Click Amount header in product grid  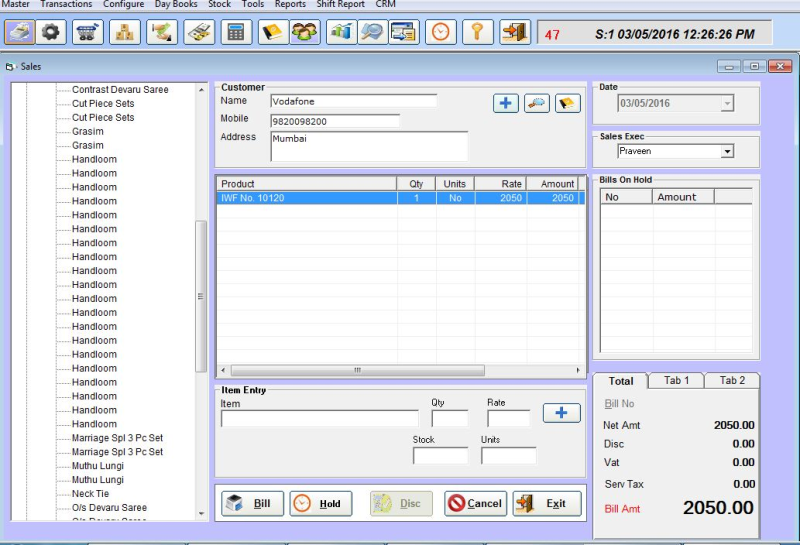coord(552,184)
